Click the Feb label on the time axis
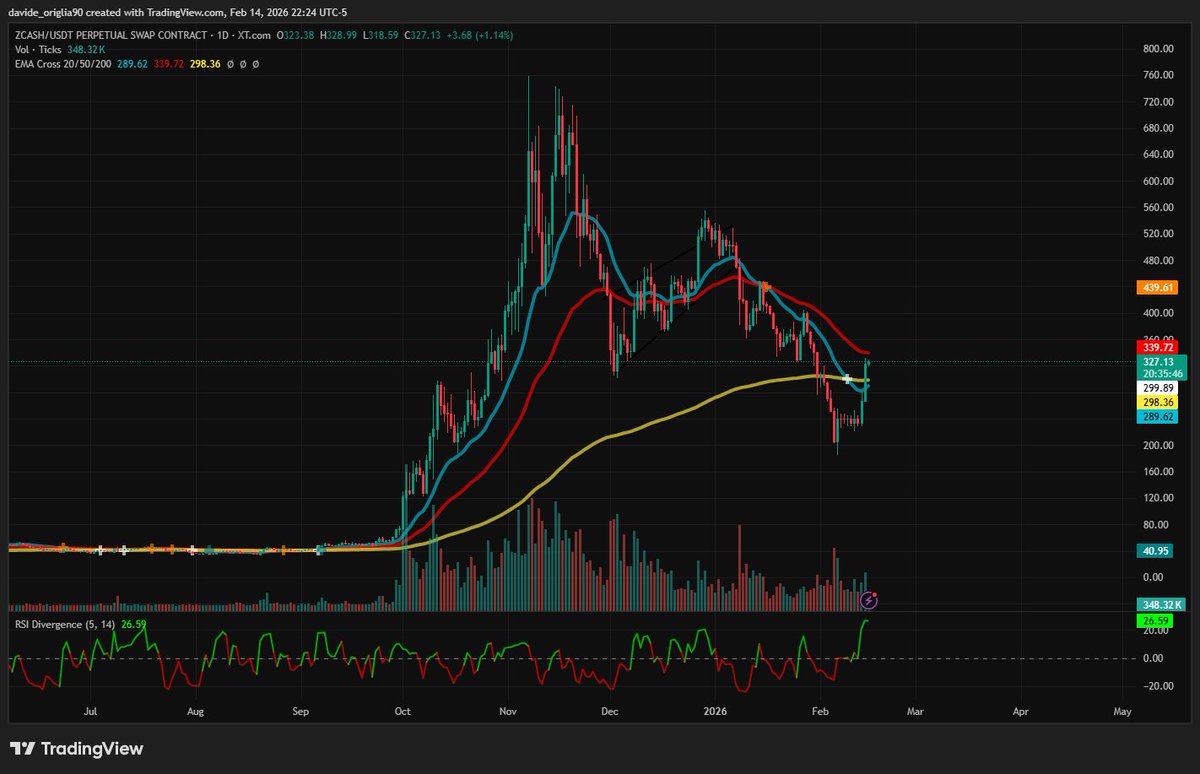Viewport: 1200px width, 774px height. point(820,711)
